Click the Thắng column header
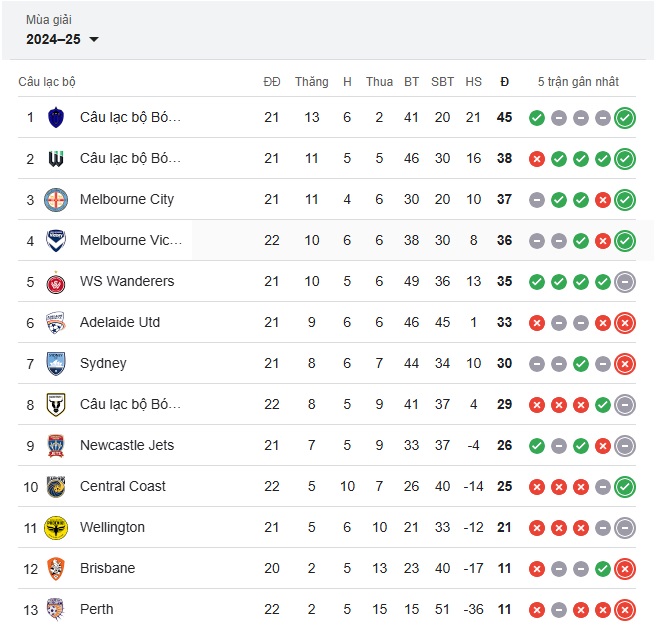 tap(311, 82)
